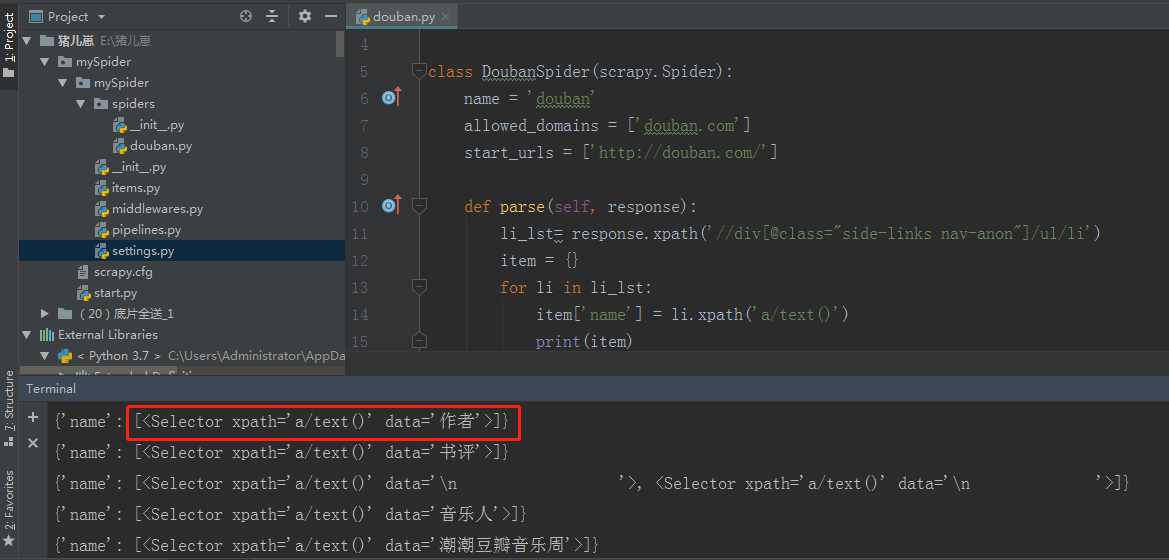Collapse the Python 3.7 library node
This screenshot has width=1169, height=560.
coord(45,356)
